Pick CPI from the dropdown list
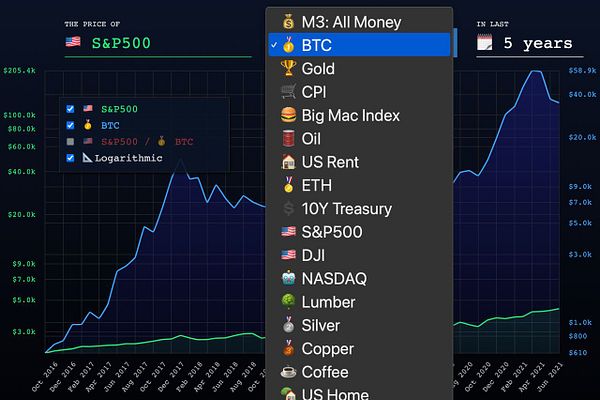The image size is (600, 400). click(359, 92)
